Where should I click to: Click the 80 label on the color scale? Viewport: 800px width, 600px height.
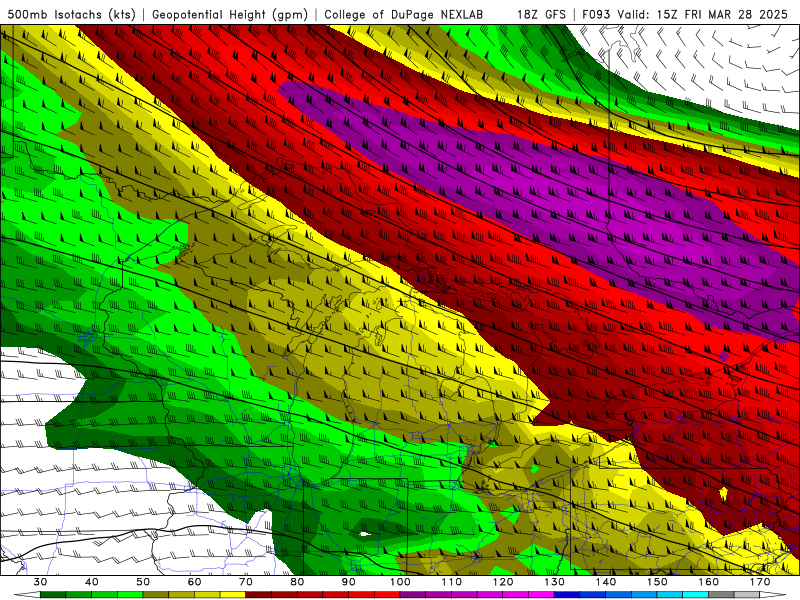297,582
